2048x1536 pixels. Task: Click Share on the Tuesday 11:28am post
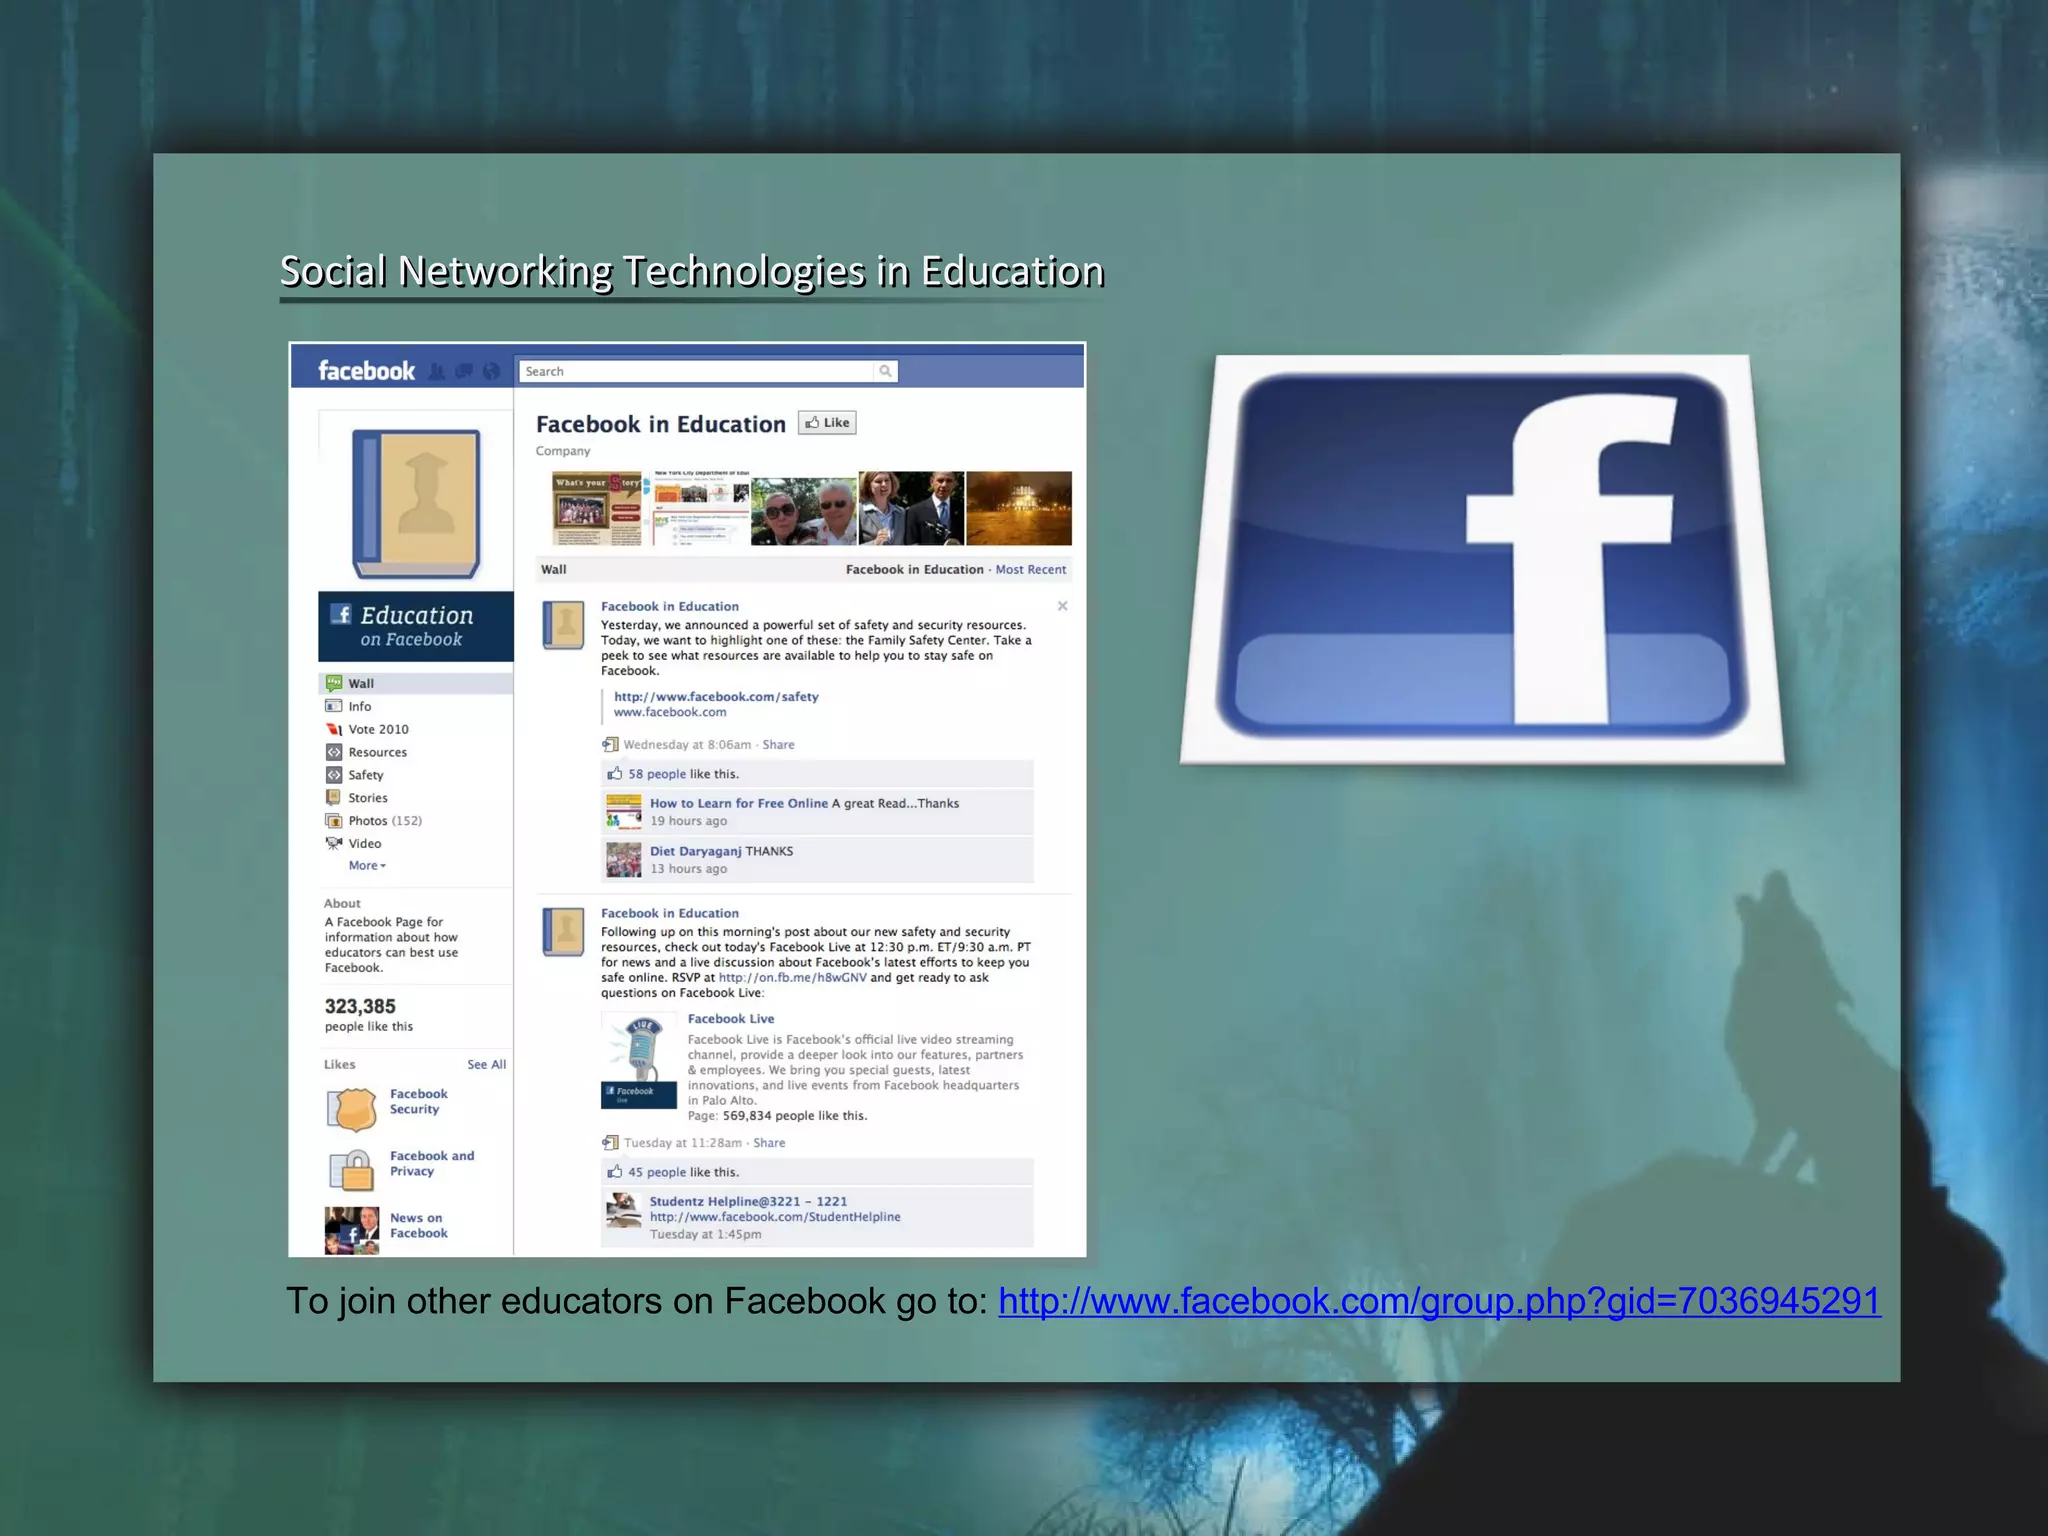click(769, 1143)
